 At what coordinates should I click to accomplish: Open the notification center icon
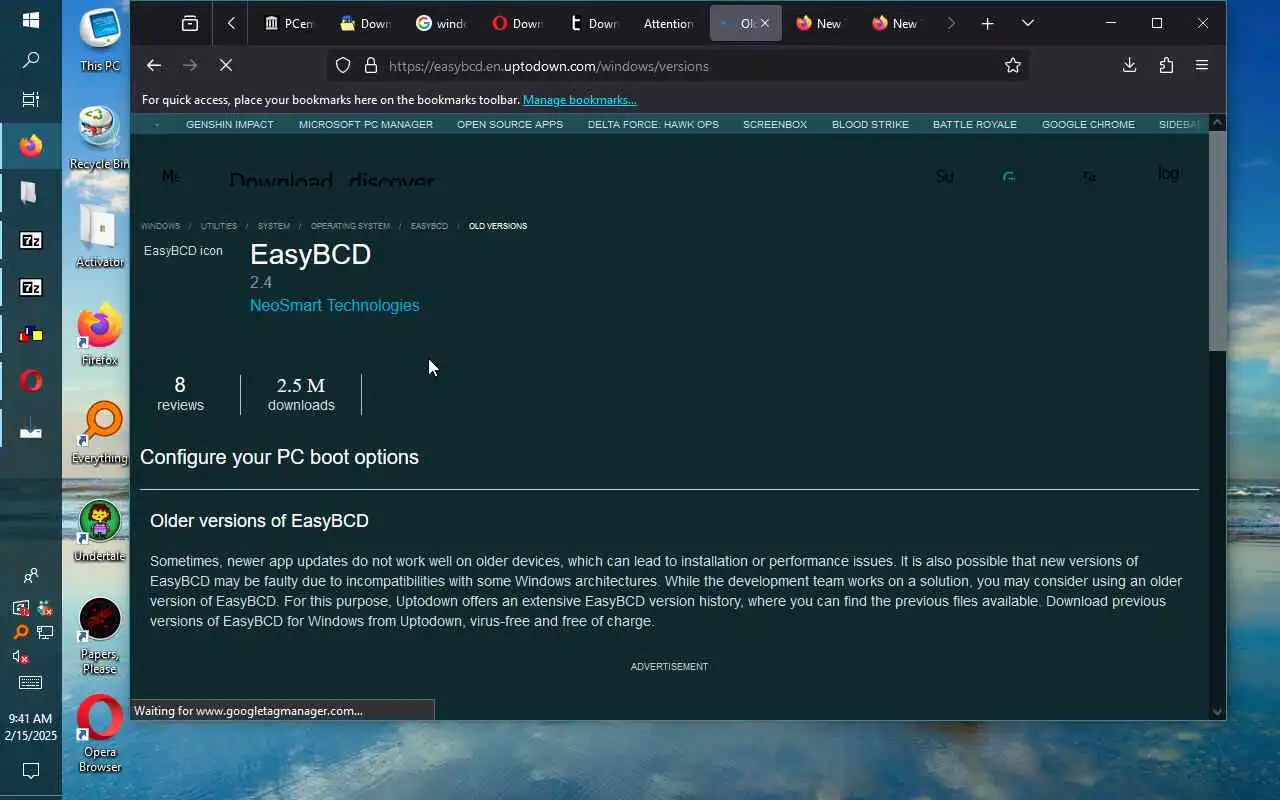tap(31, 770)
